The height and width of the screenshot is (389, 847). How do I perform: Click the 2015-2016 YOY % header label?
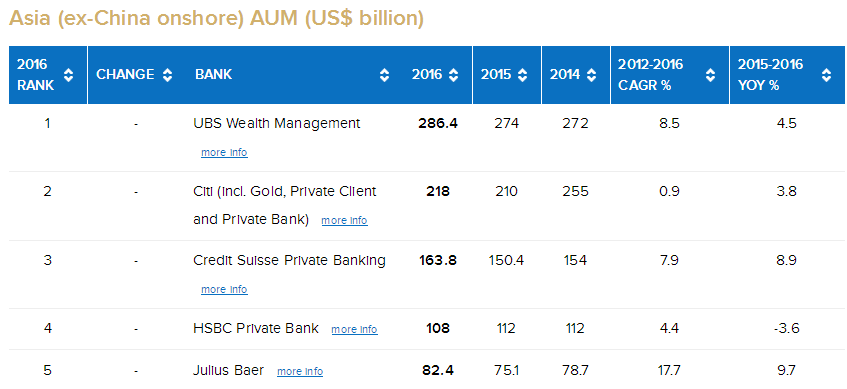(x=770, y=75)
